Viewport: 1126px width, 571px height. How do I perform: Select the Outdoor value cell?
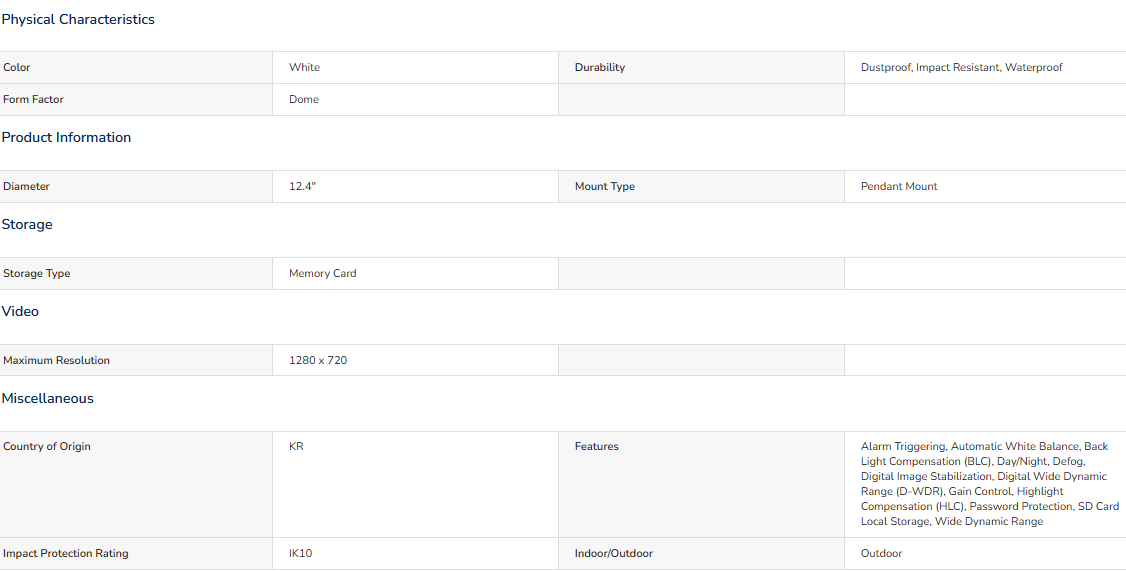click(985, 554)
